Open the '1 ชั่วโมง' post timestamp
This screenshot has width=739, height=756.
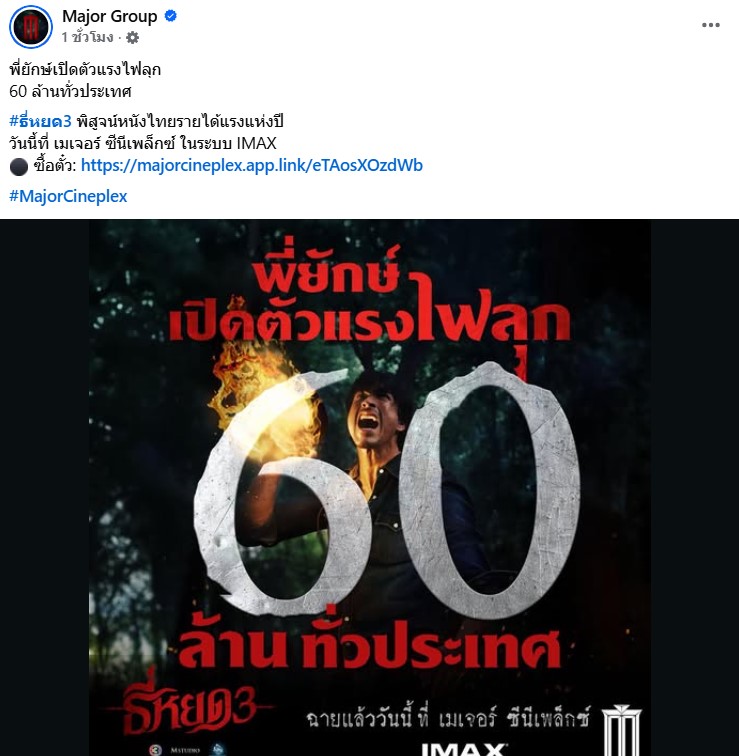point(87,37)
